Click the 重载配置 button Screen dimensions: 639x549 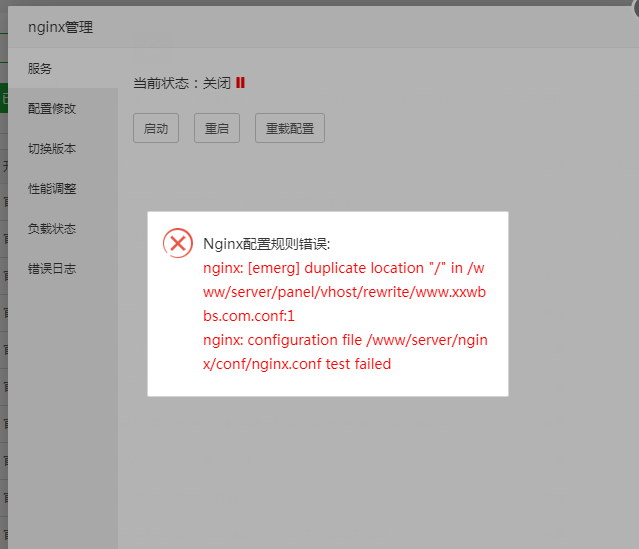point(290,128)
